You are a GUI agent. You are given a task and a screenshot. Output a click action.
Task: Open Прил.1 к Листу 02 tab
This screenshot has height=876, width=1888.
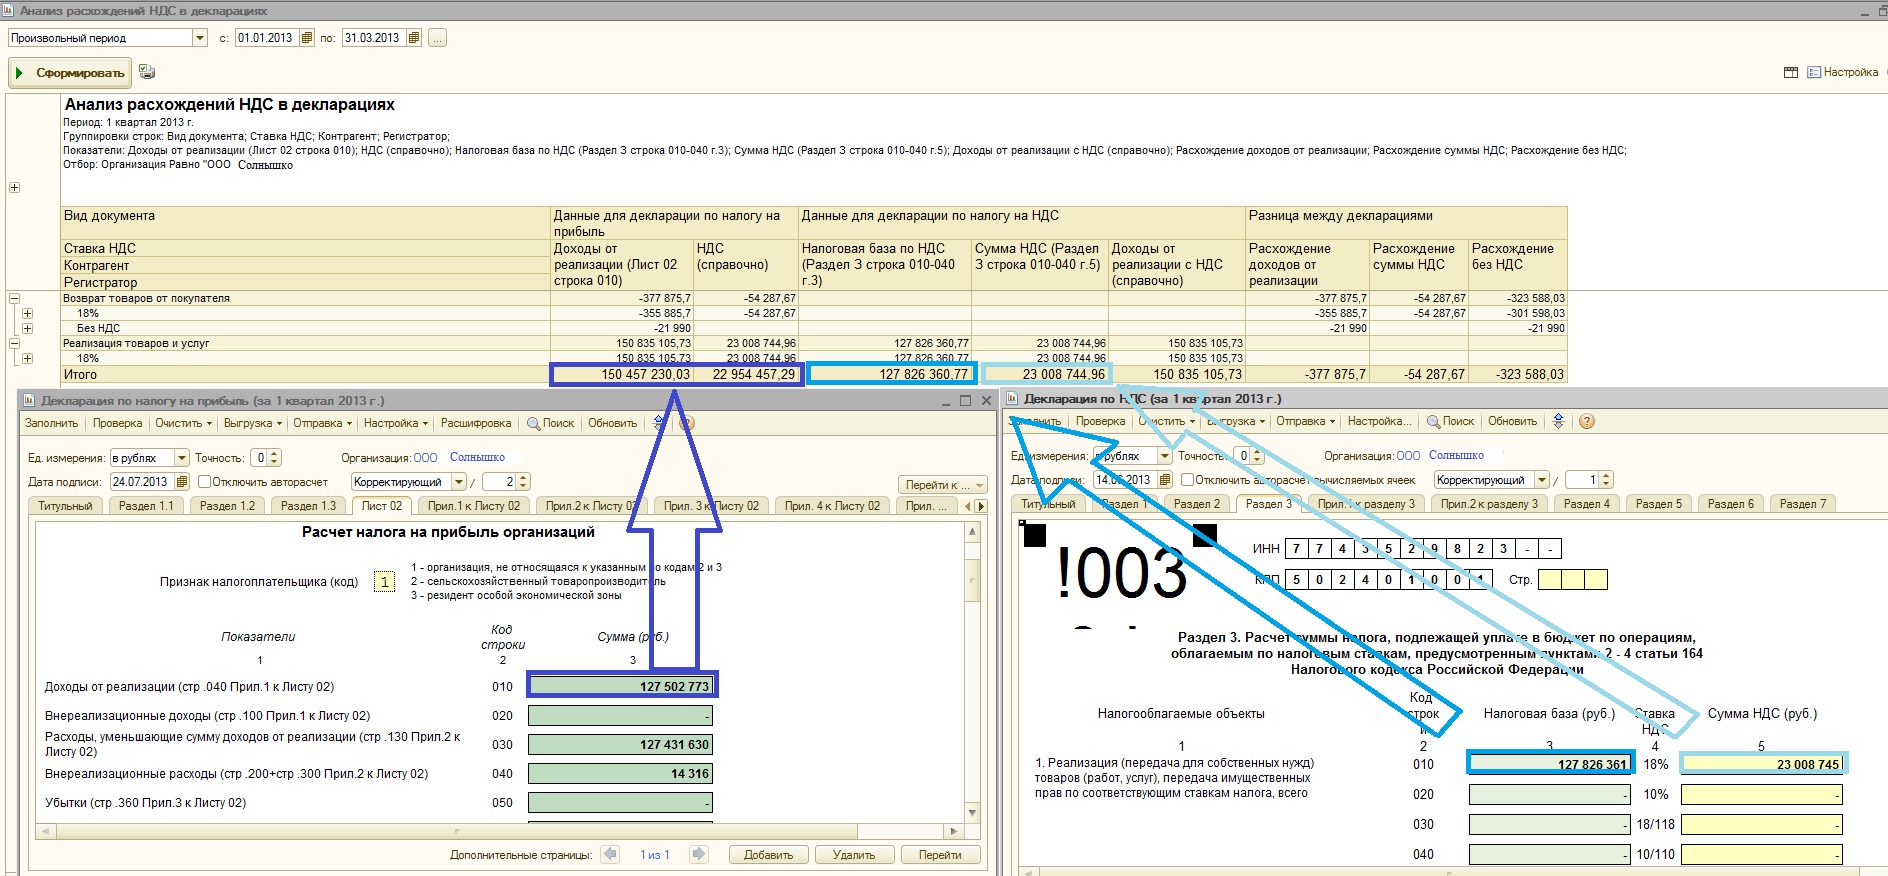[474, 506]
